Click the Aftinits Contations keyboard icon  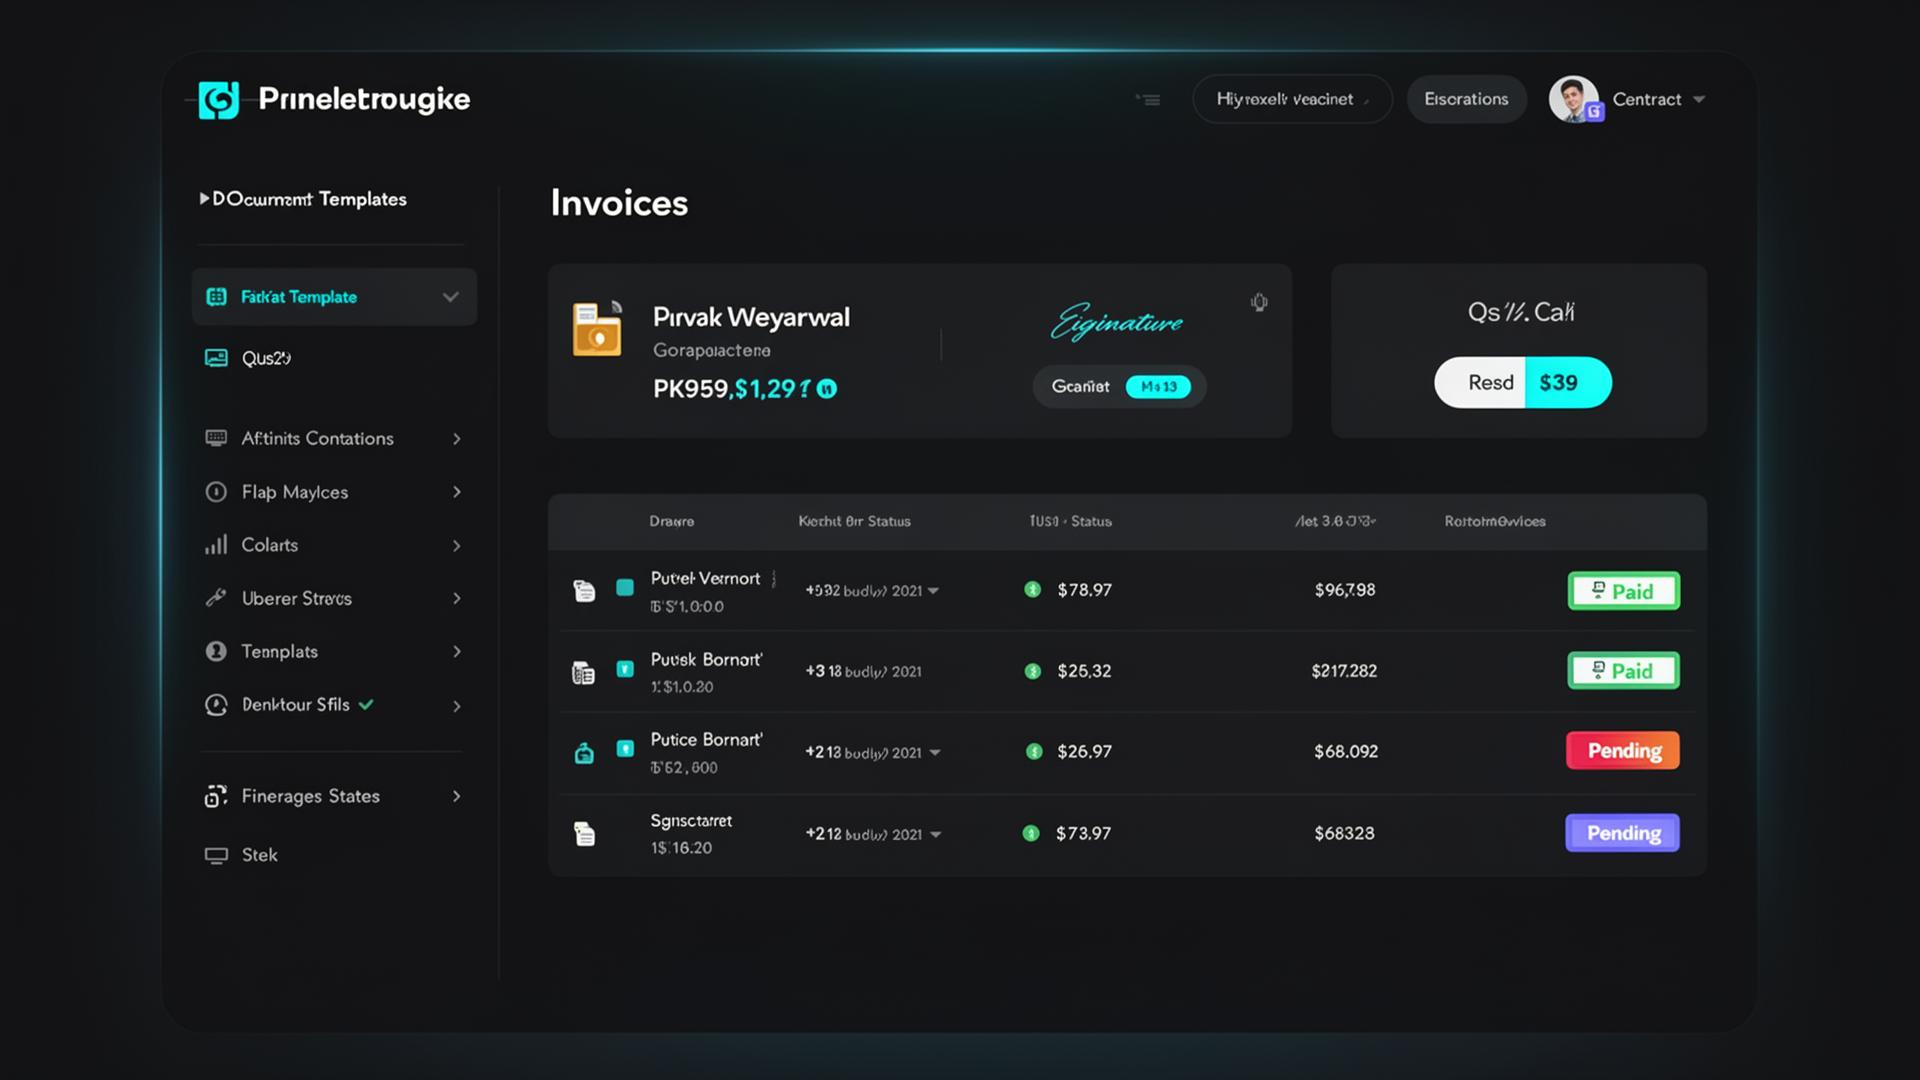click(216, 438)
